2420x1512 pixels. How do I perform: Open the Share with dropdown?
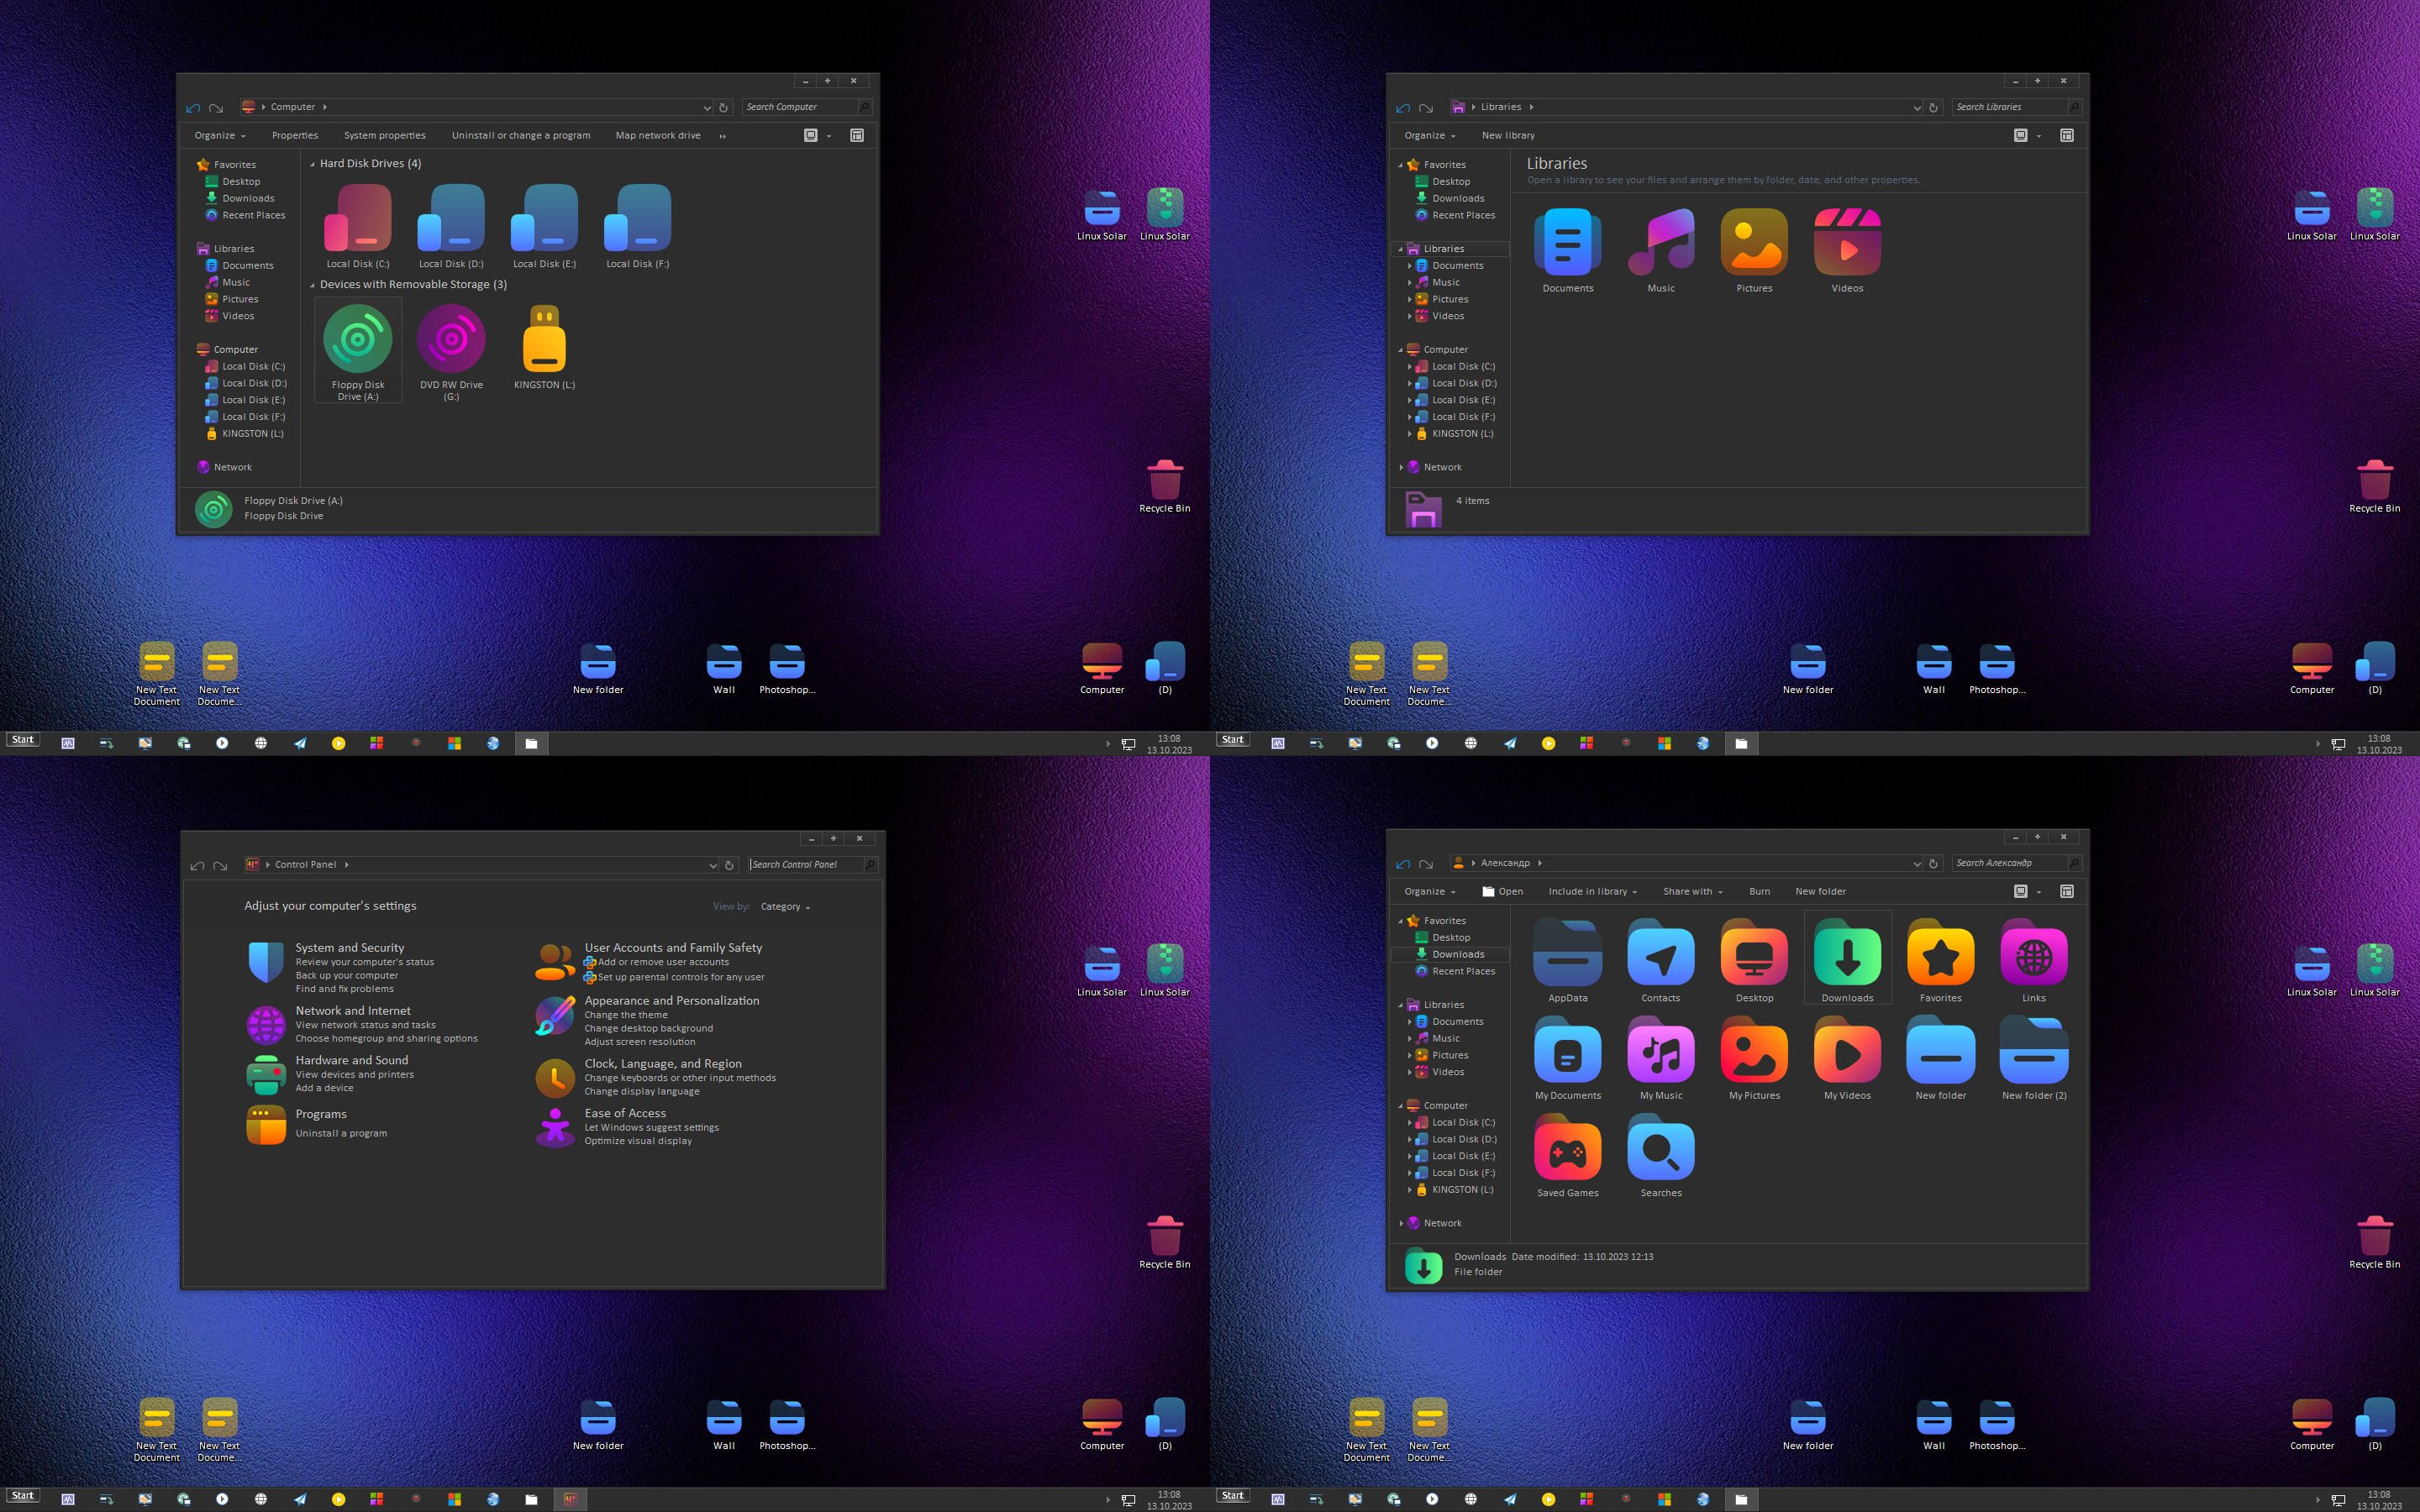(x=1692, y=891)
